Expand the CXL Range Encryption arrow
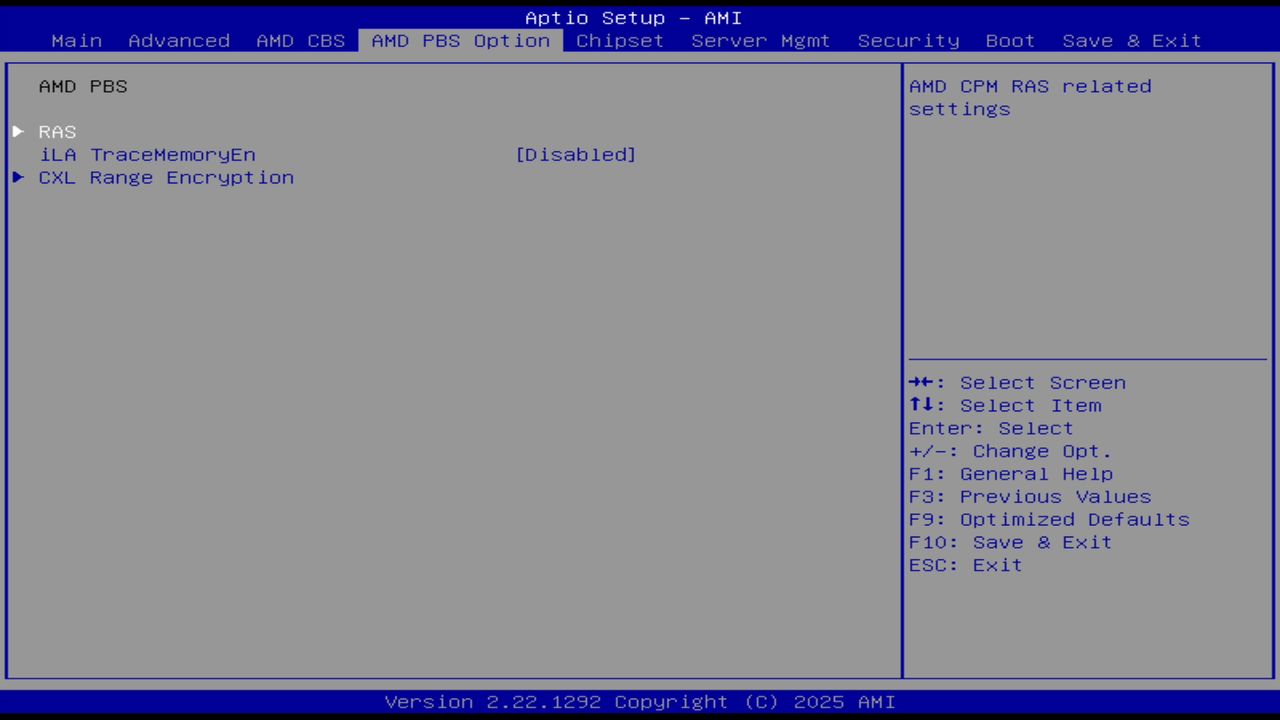 click(18, 178)
